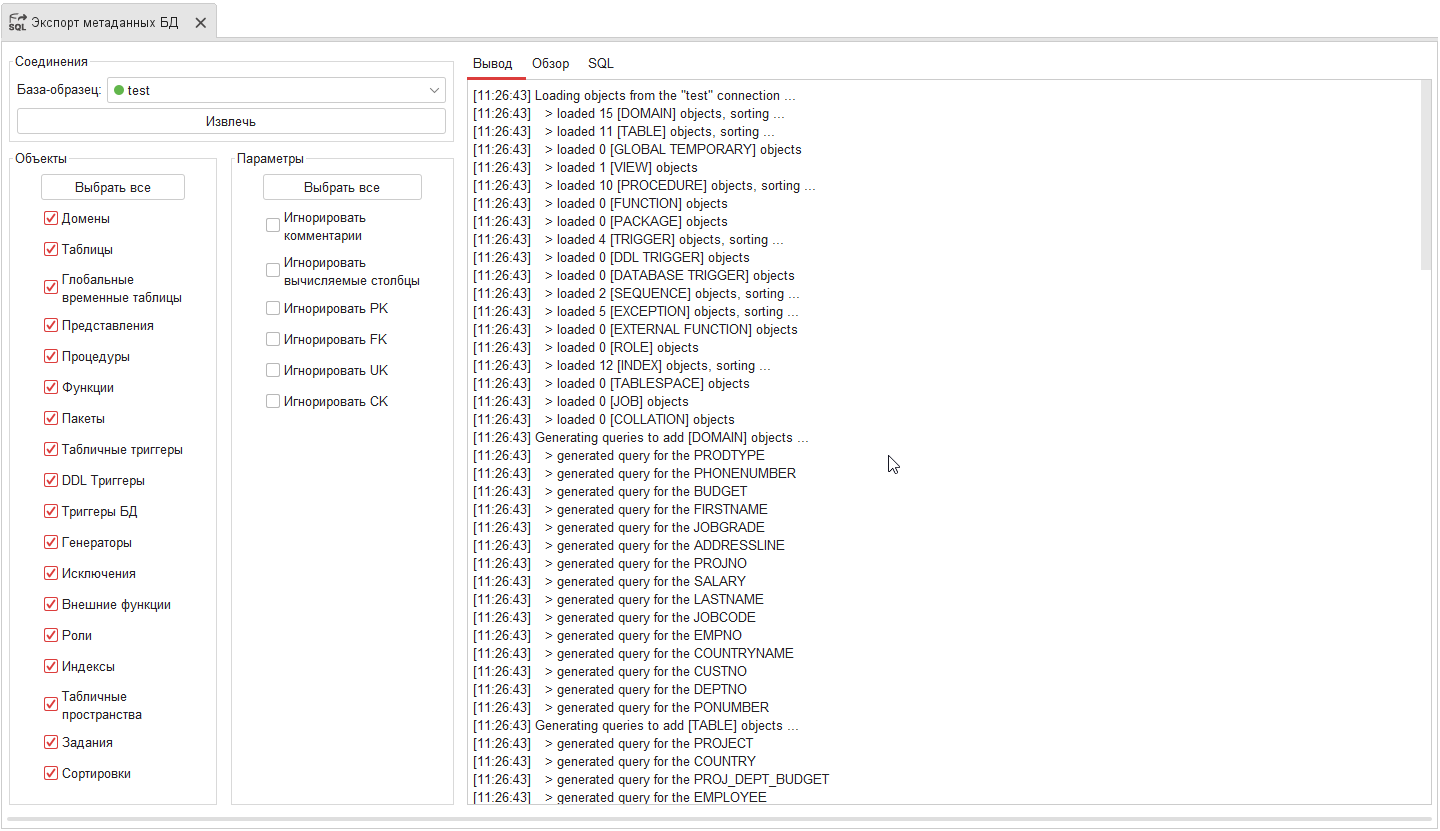Viewport: 1440px width, 831px height.
Task: Open the SQL tab
Action: coord(601,63)
